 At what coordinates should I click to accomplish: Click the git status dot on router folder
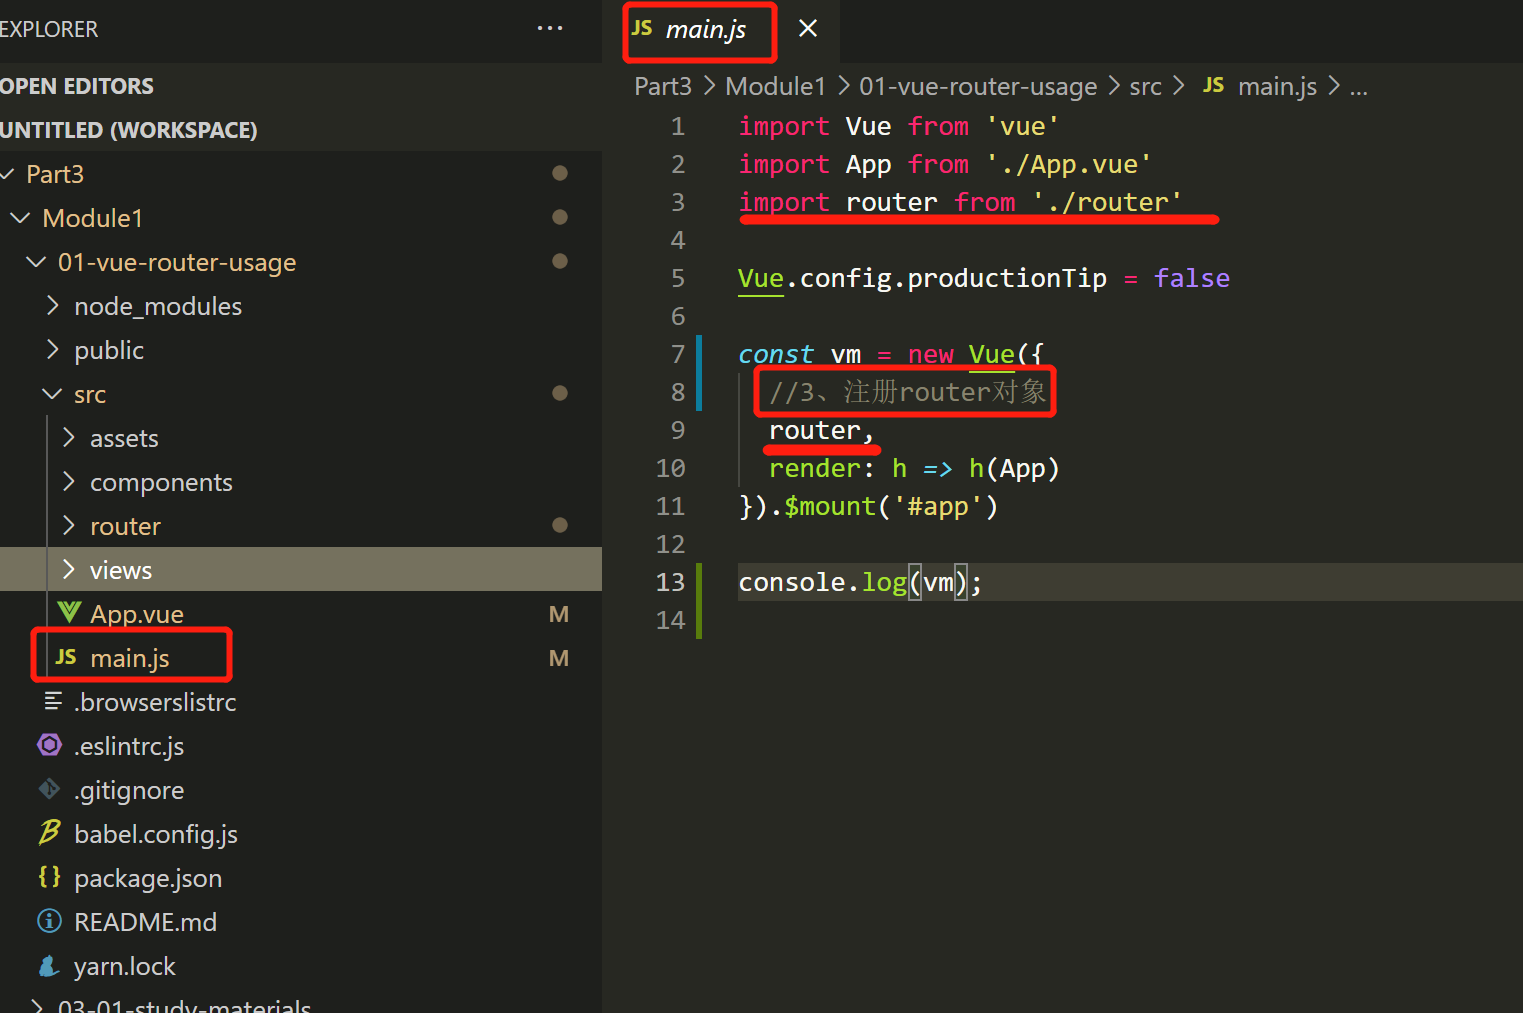point(560,525)
